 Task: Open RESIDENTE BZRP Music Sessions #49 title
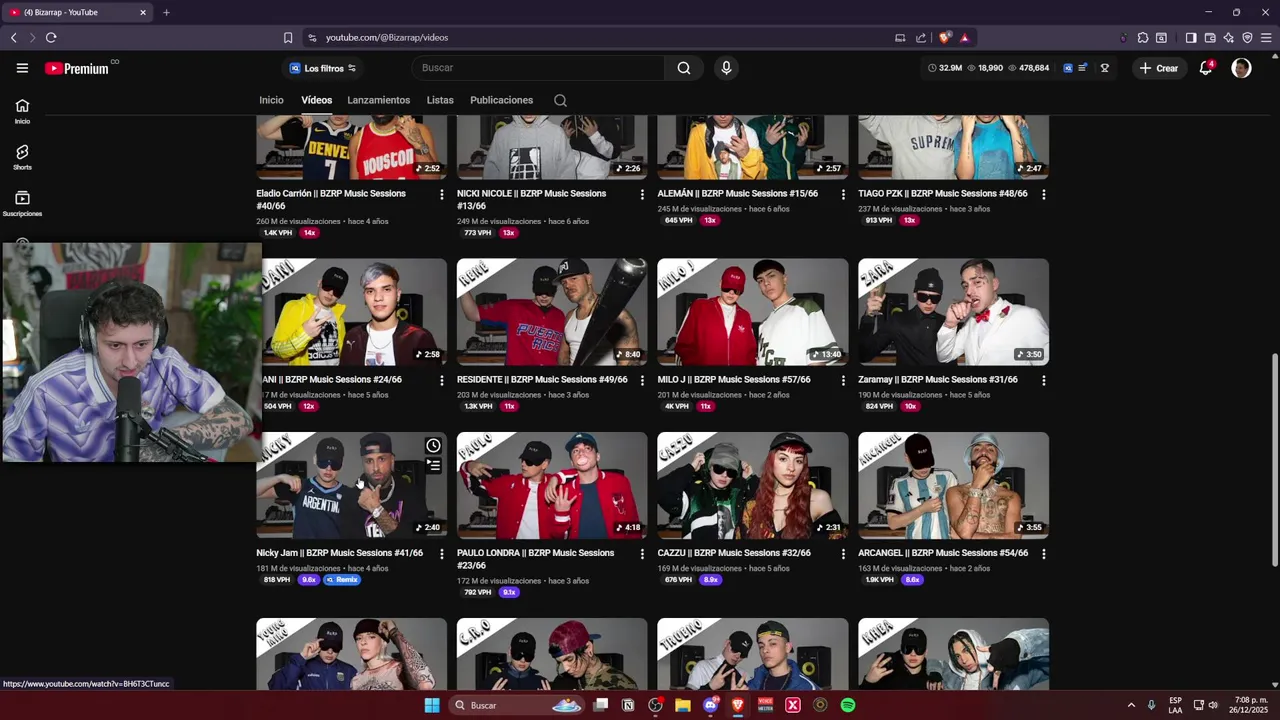(542, 380)
